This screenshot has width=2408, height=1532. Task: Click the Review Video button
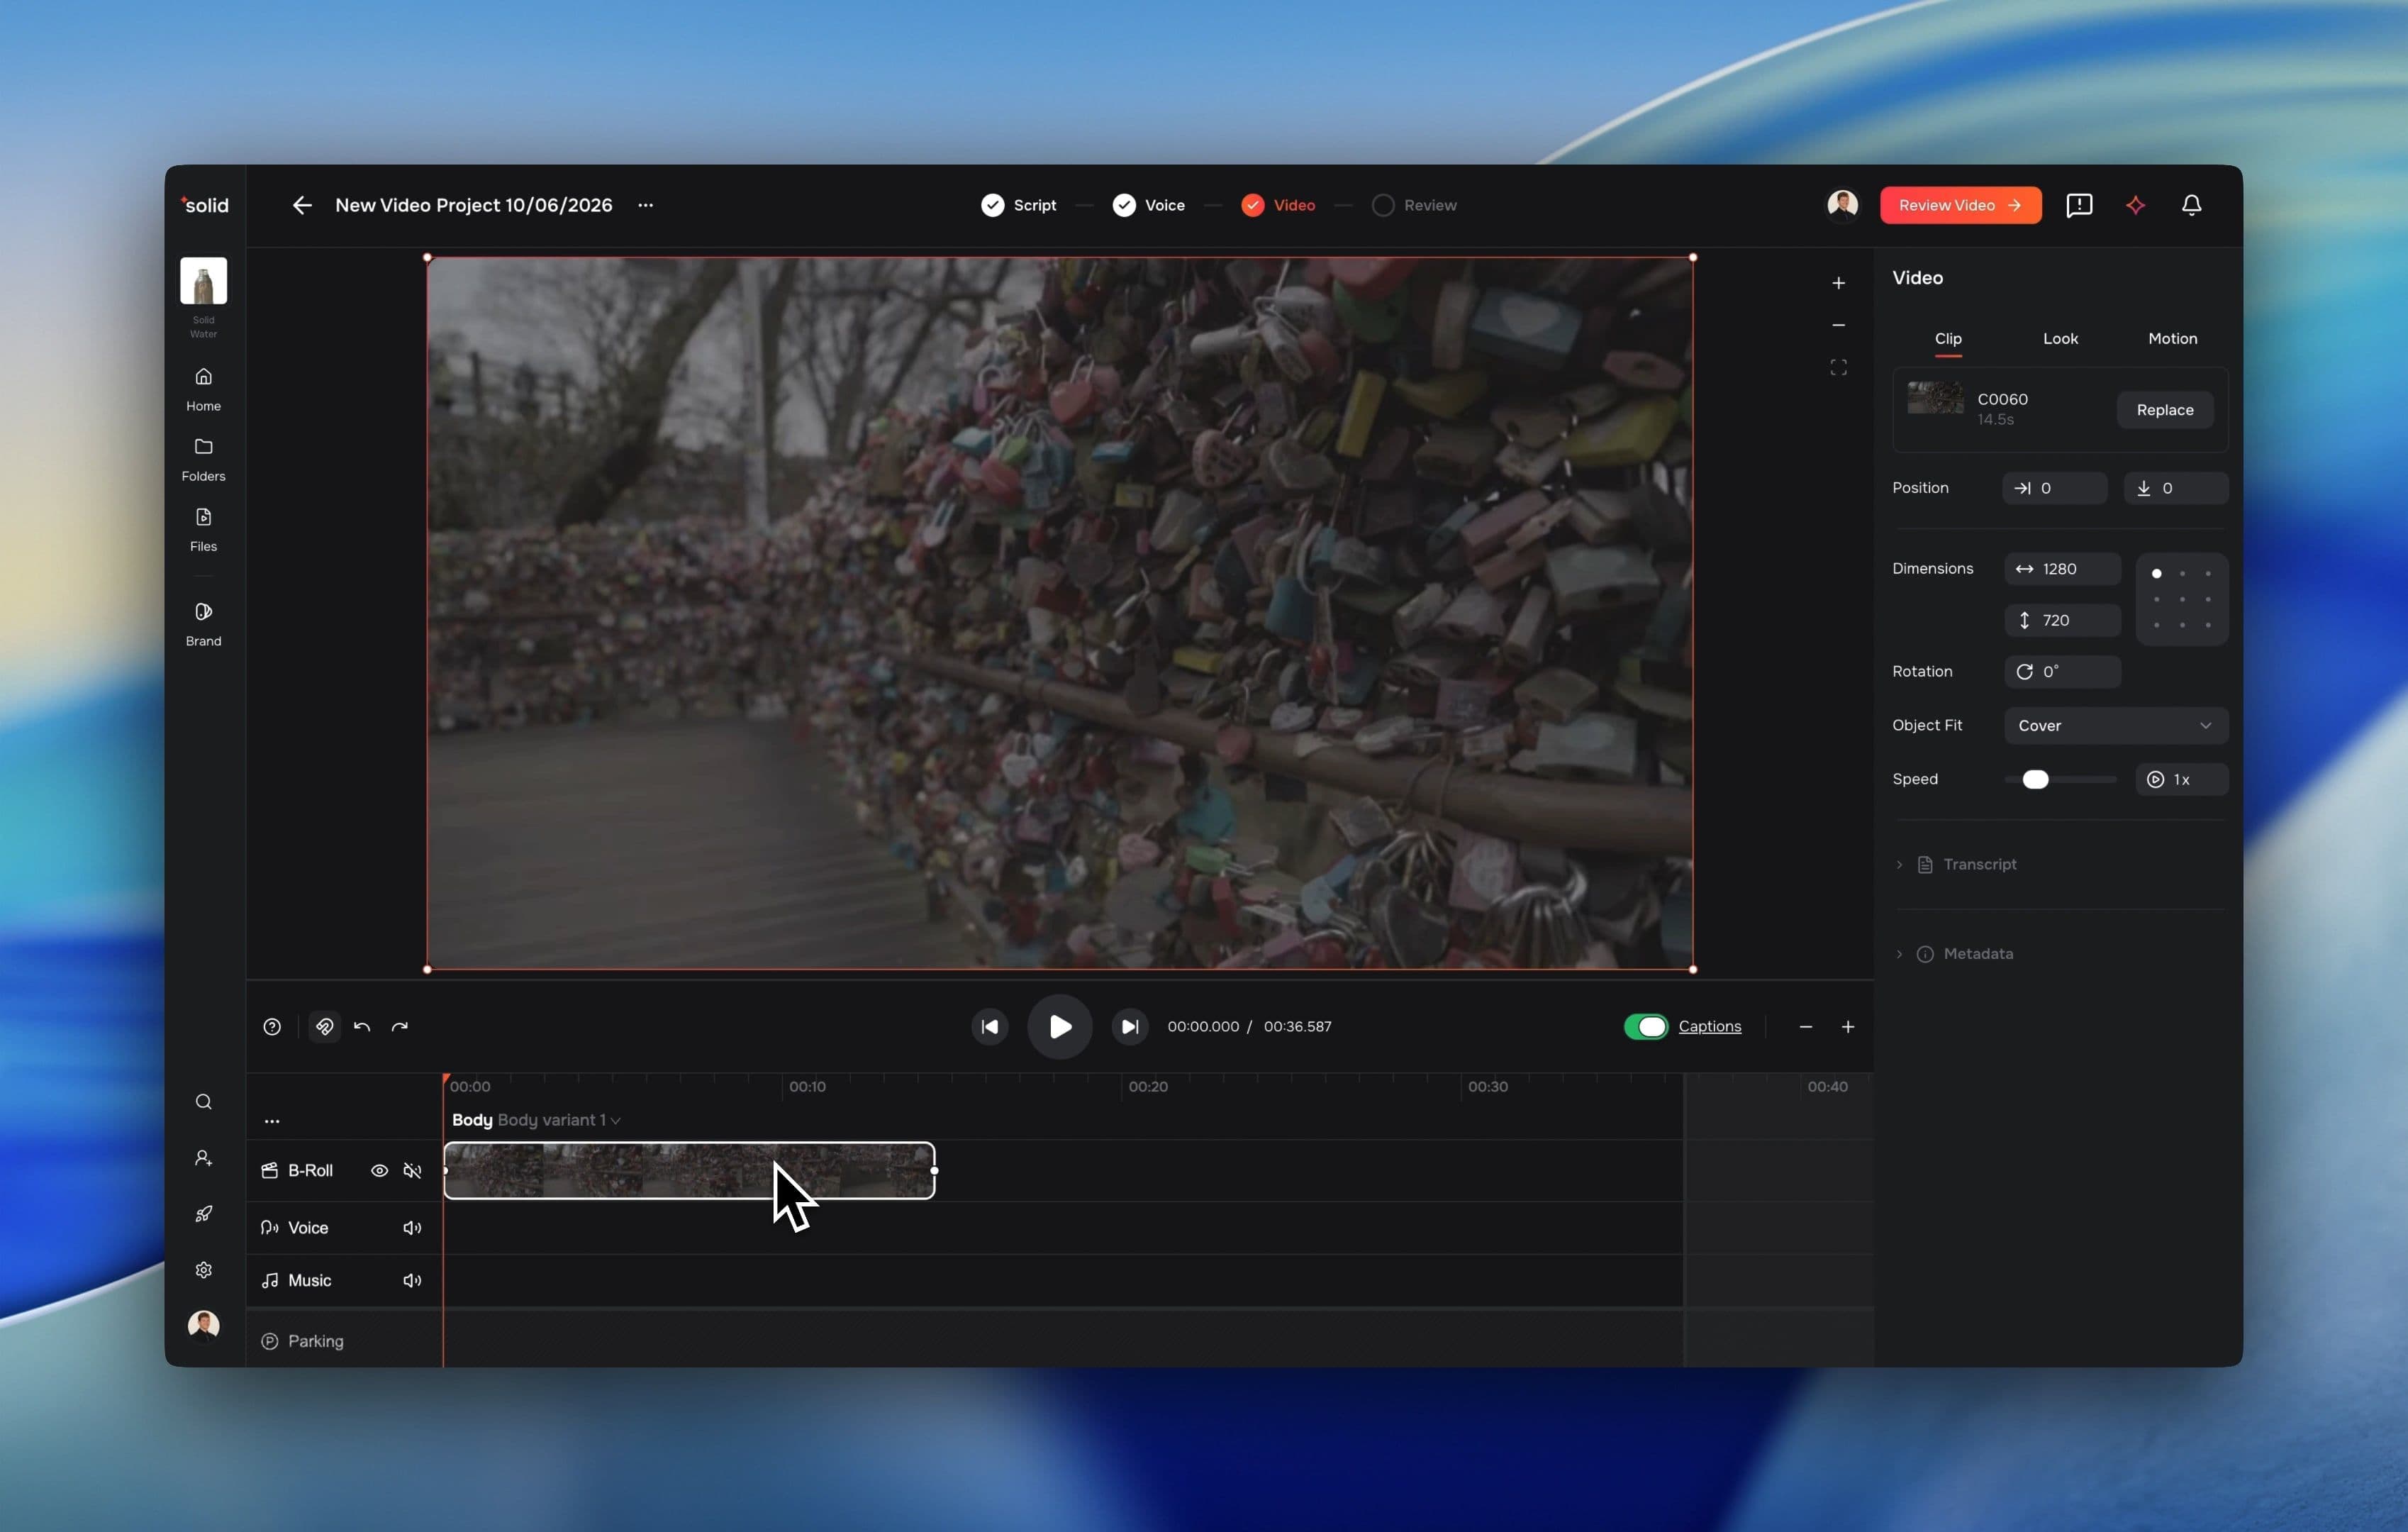click(1960, 205)
